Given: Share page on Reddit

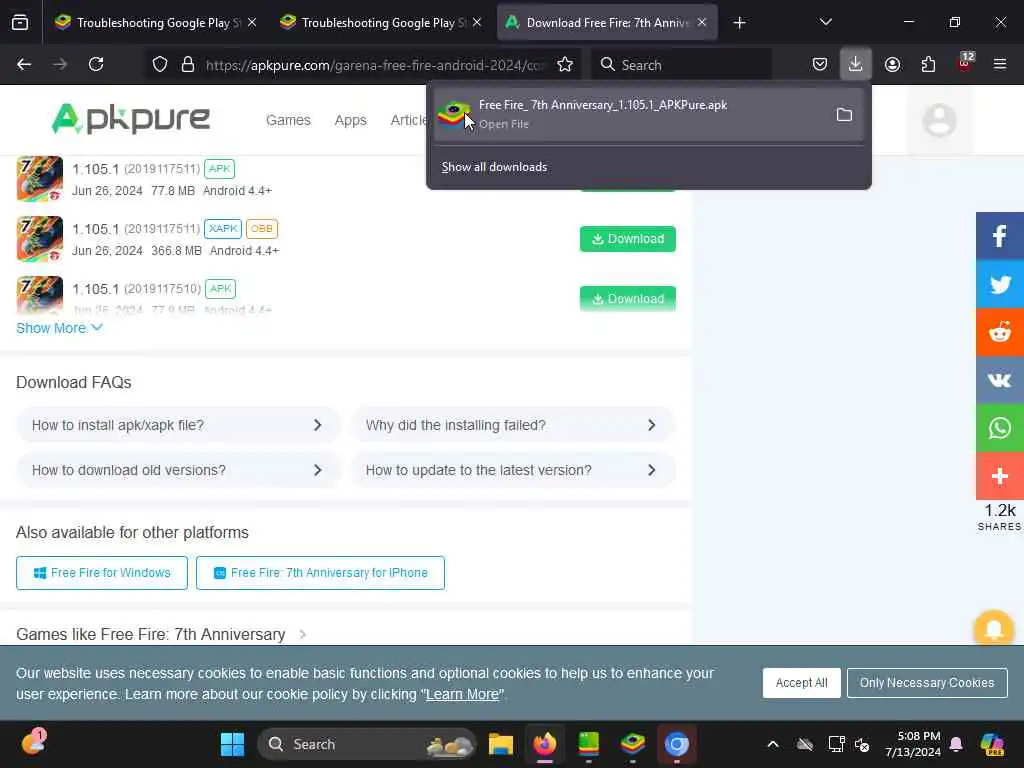Looking at the screenshot, I should tap(1000, 332).
